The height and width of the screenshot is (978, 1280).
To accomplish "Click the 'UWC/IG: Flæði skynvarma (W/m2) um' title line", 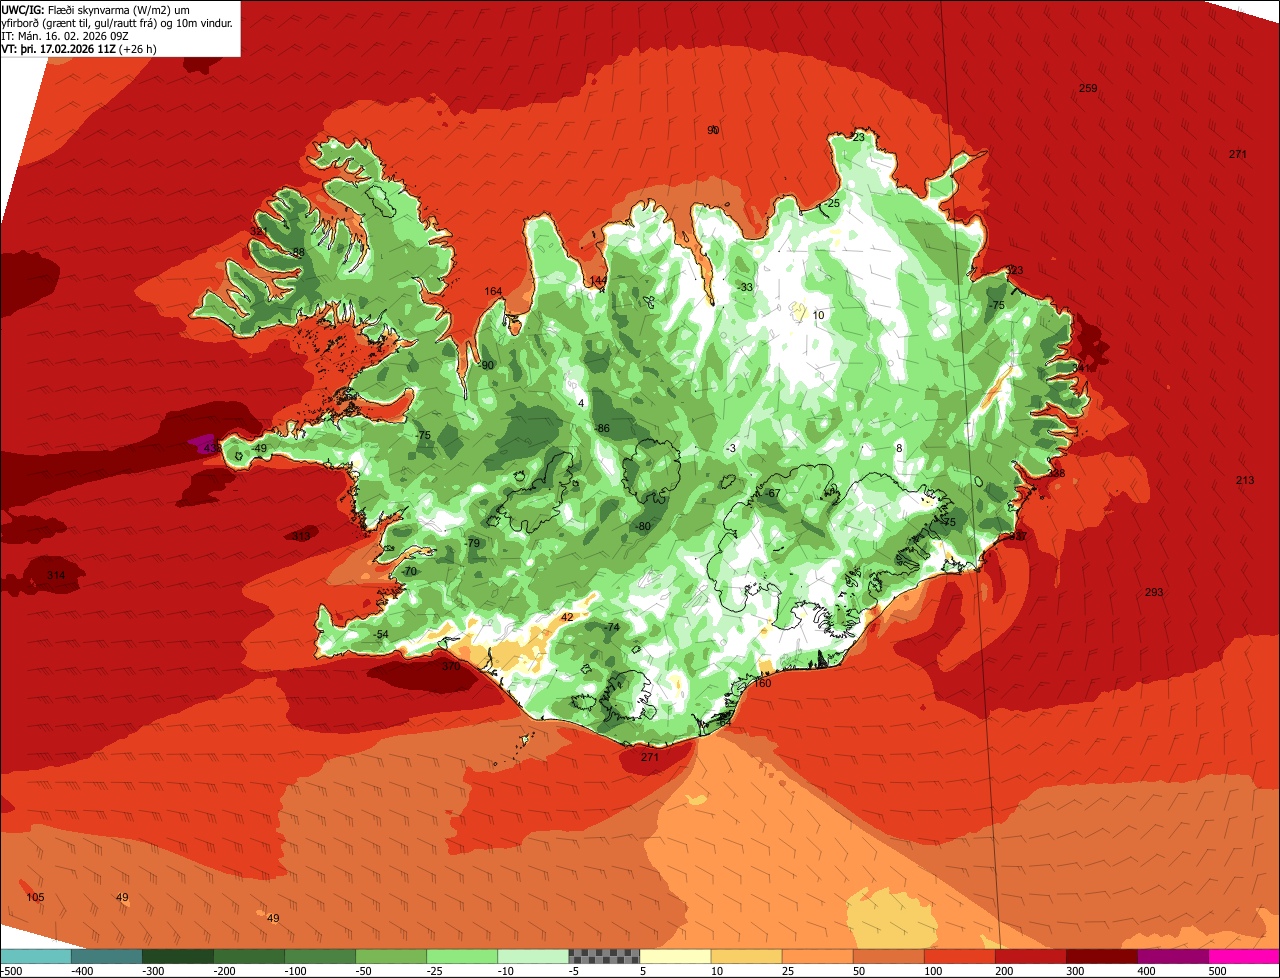I will [96, 10].
